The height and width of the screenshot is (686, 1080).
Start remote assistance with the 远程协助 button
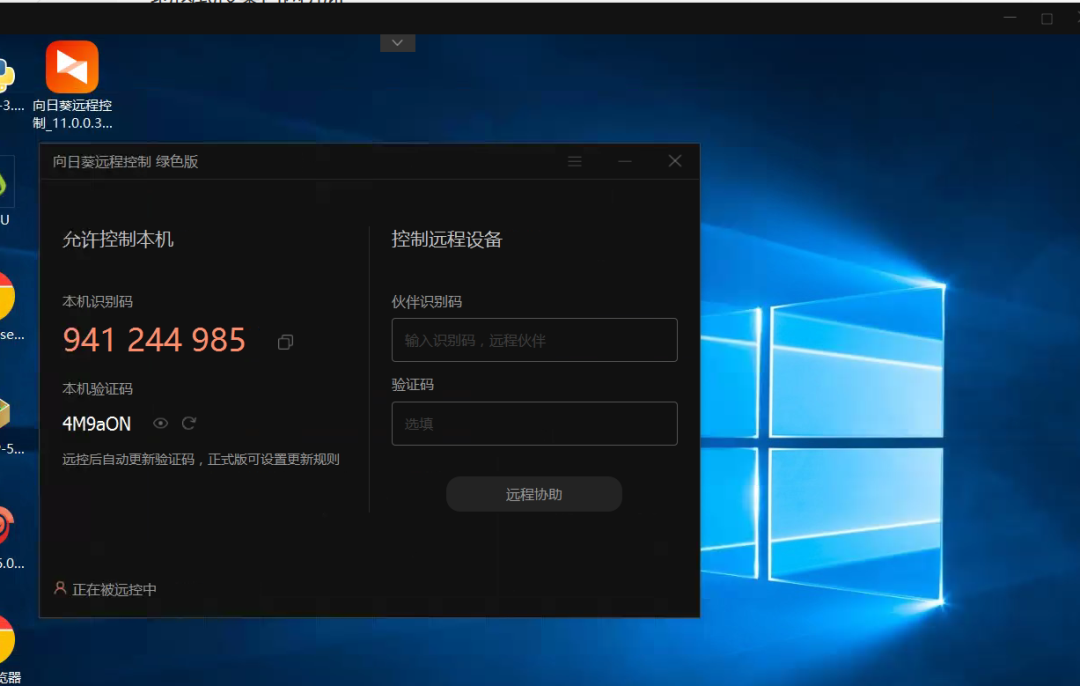point(534,494)
